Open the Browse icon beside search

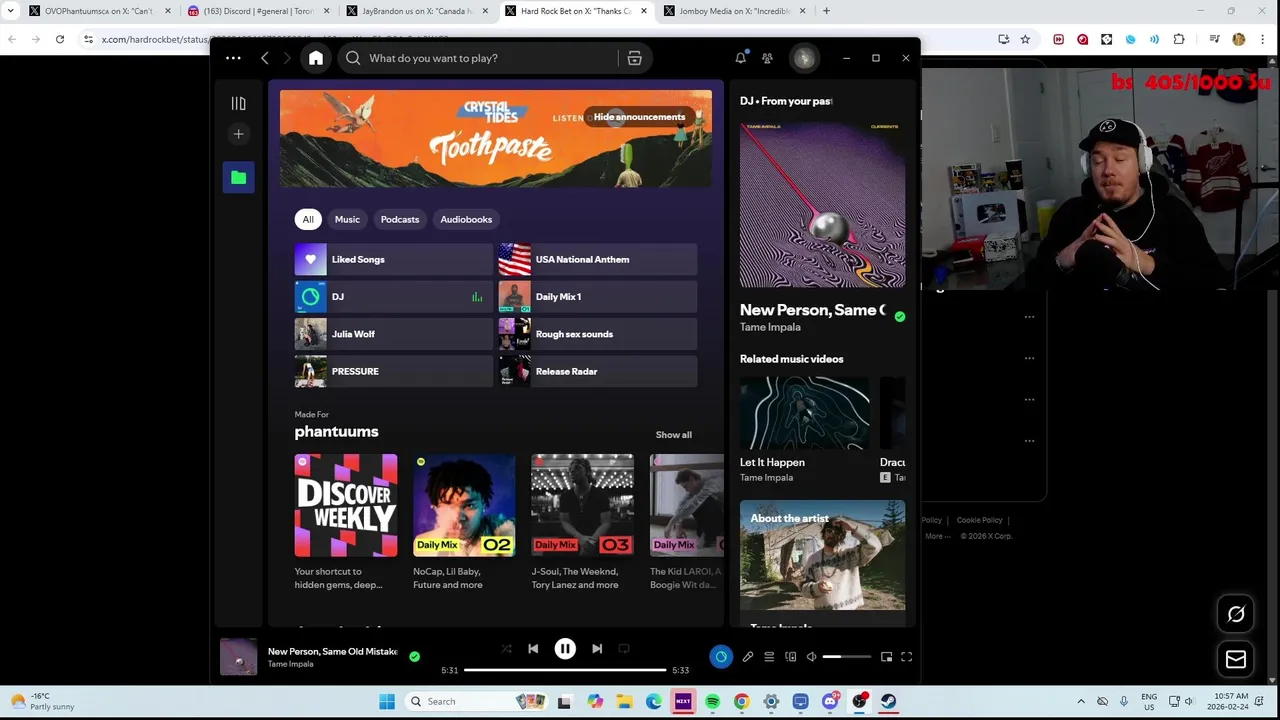[x=634, y=58]
